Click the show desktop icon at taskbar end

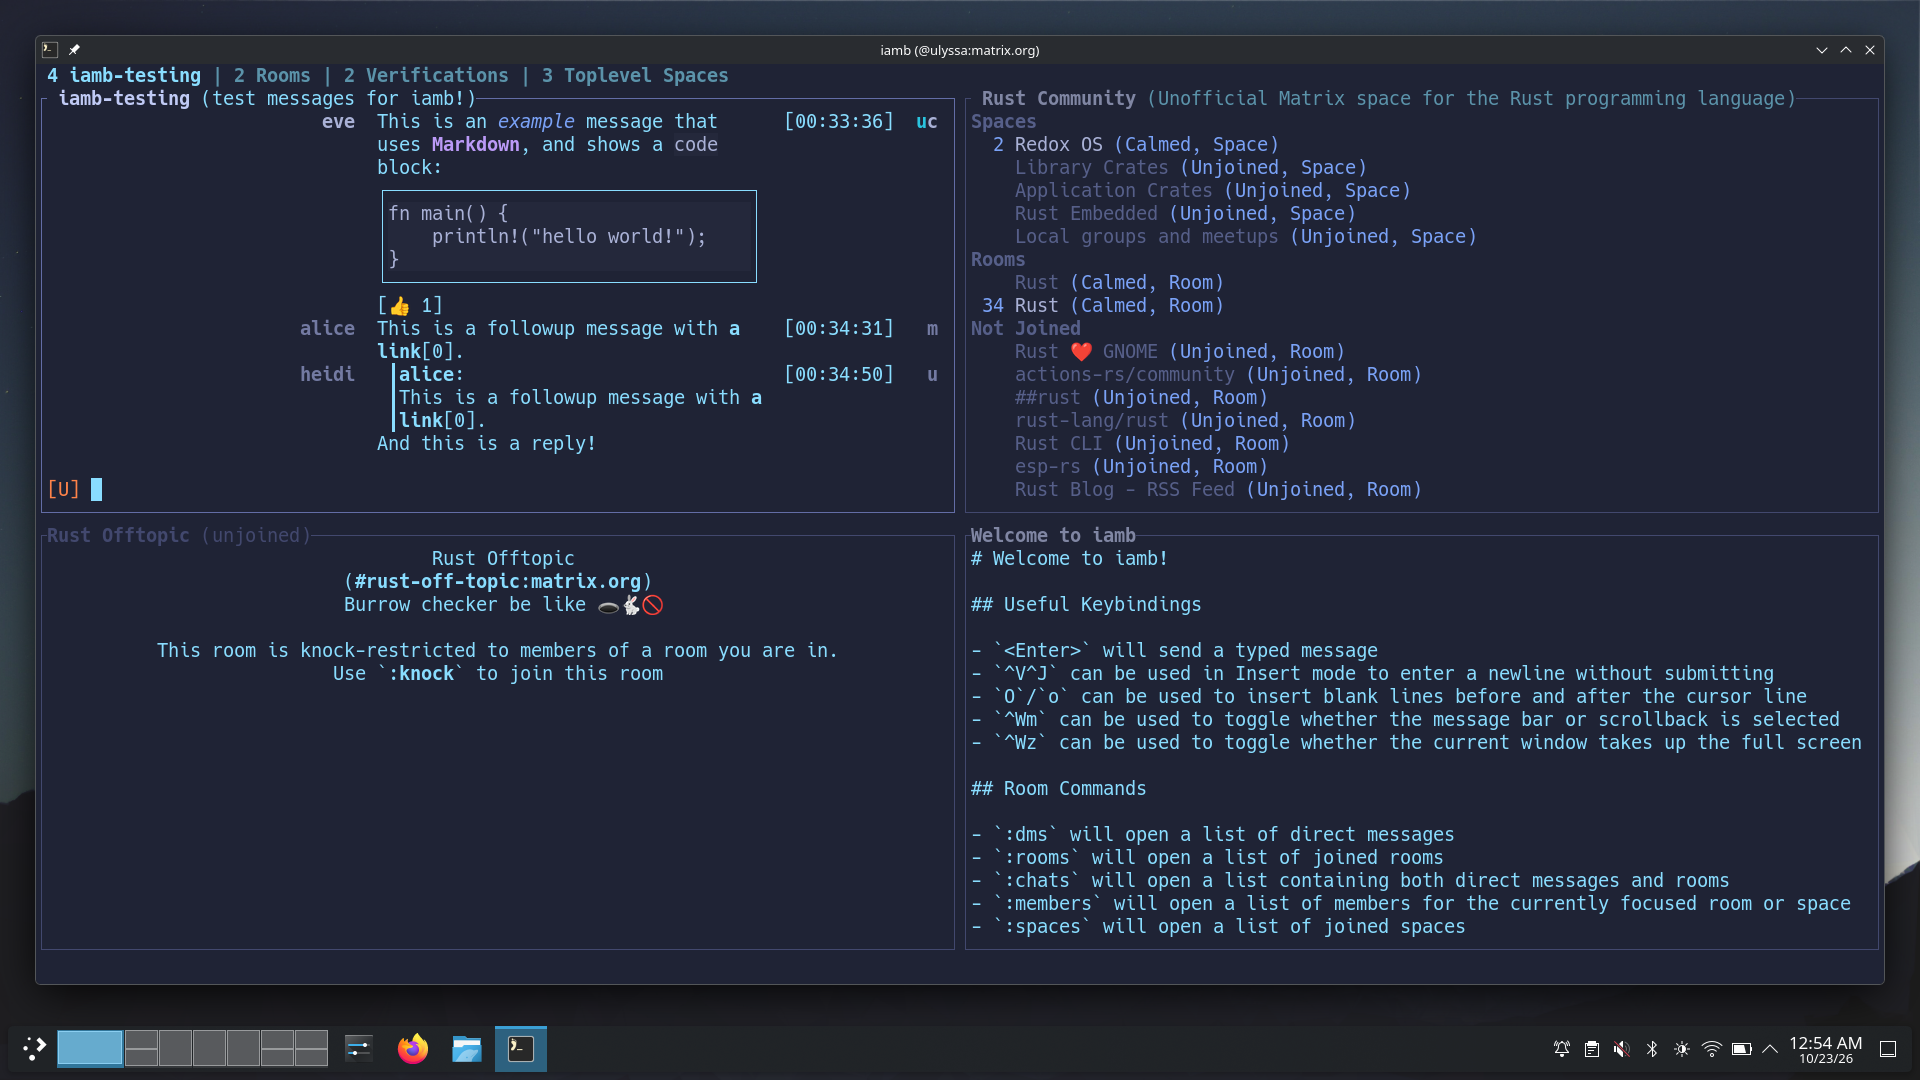click(x=1888, y=1049)
